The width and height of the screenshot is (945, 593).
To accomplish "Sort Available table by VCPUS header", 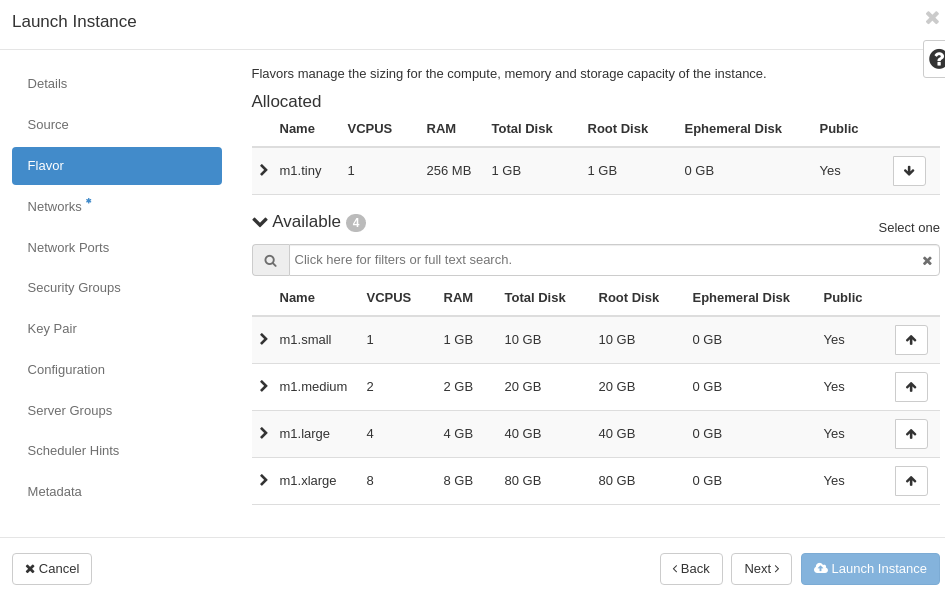I will [389, 298].
